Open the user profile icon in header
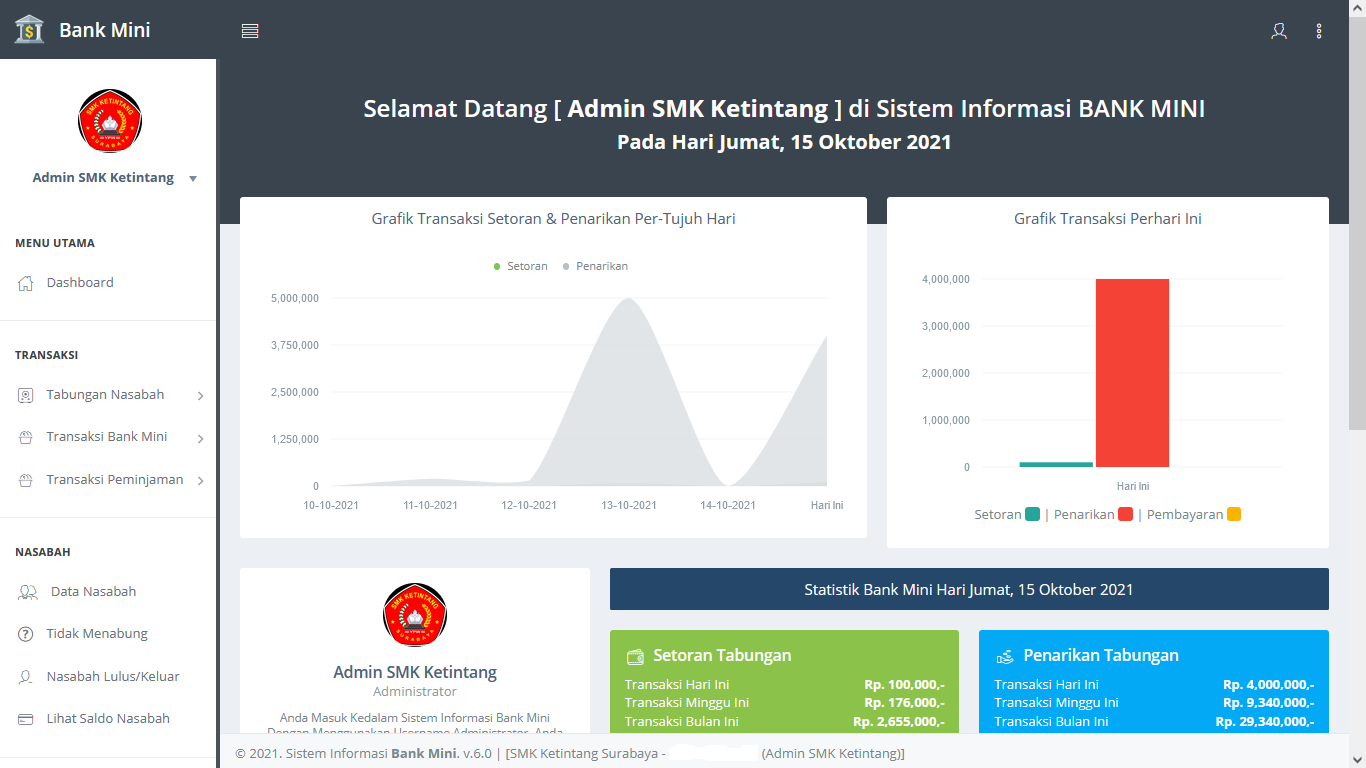Viewport: 1366px width, 768px height. 1279,31
